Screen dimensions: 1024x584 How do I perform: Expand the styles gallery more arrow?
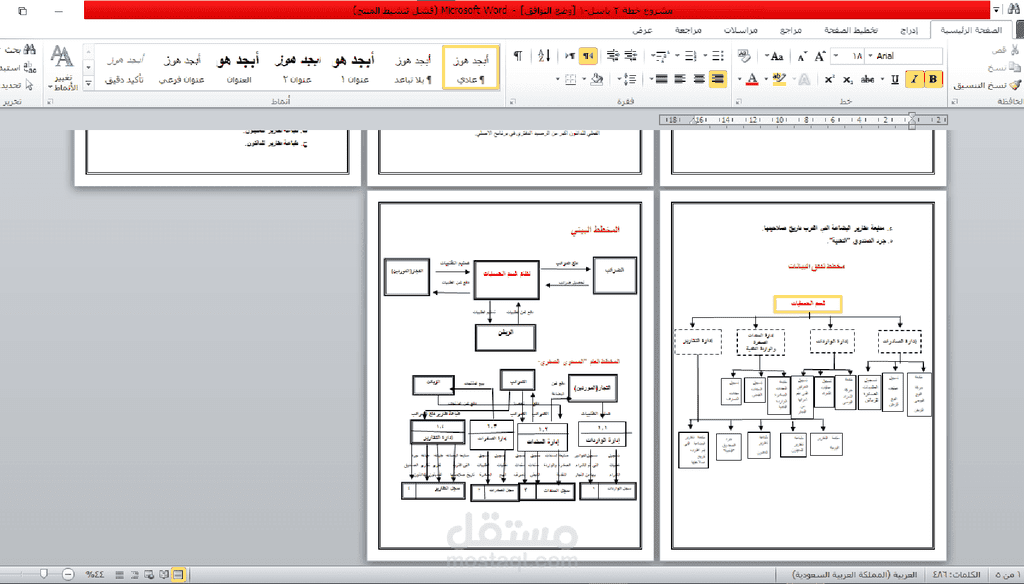tap(89, 83)
